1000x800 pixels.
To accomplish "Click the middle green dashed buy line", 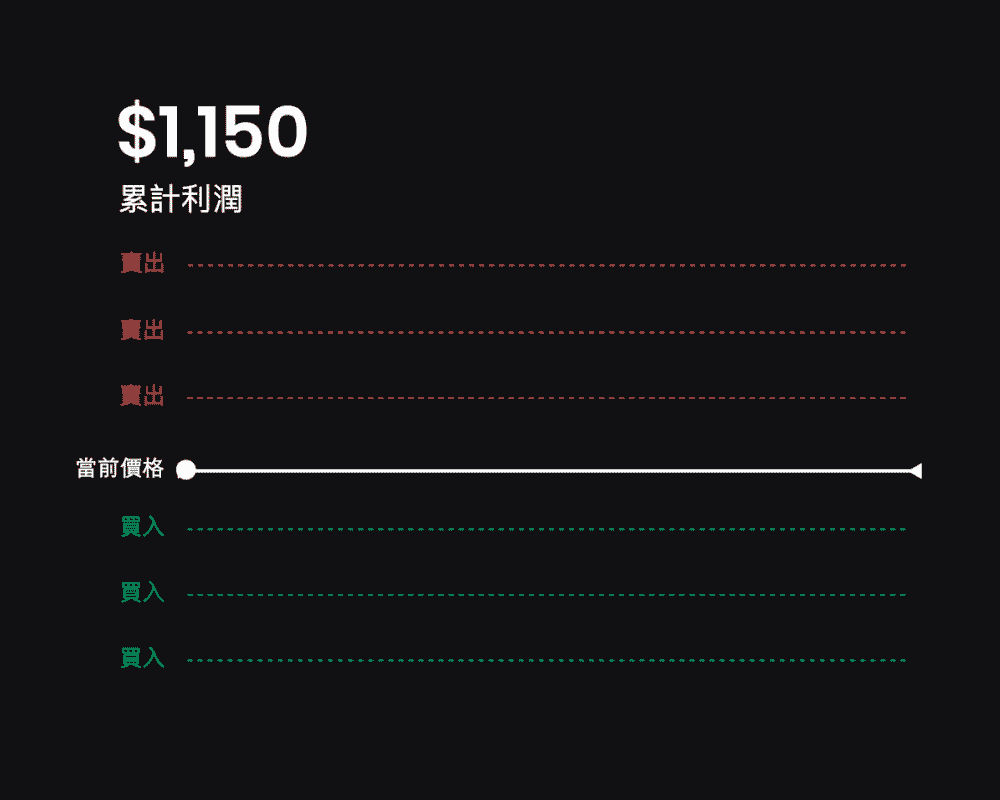I will pos(547,595).
